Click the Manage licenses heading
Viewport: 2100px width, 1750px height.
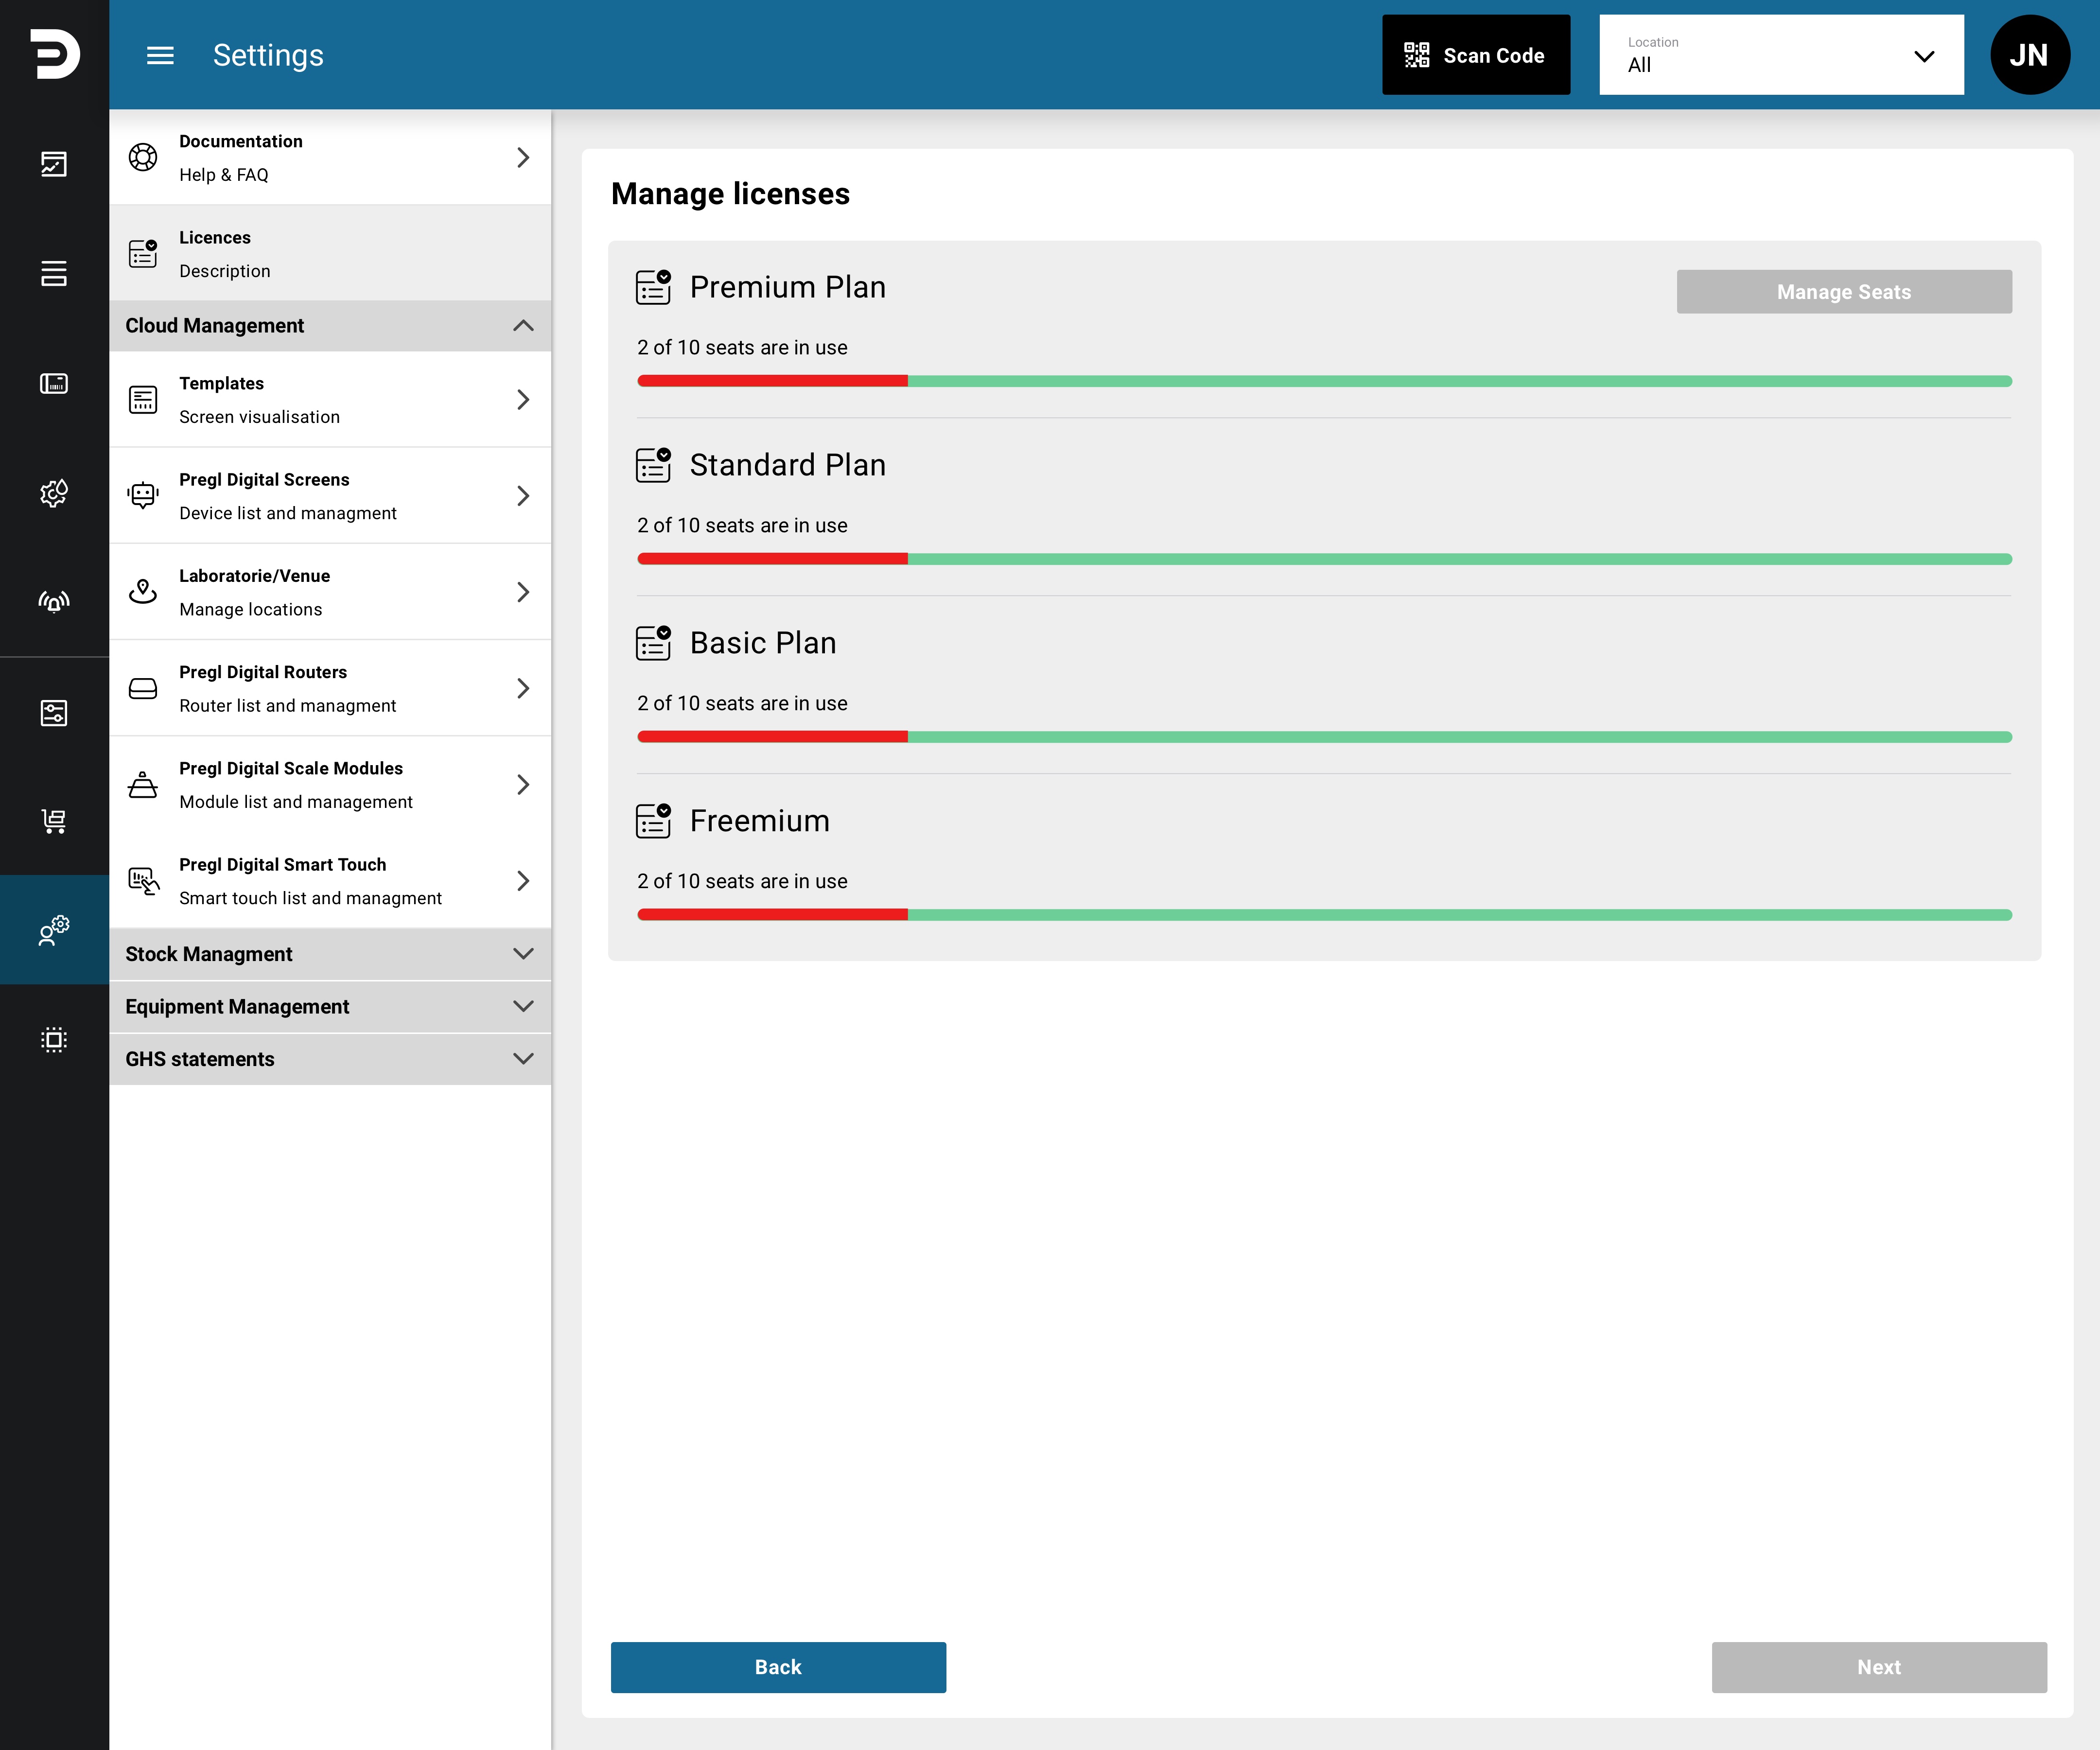[730, 194]
